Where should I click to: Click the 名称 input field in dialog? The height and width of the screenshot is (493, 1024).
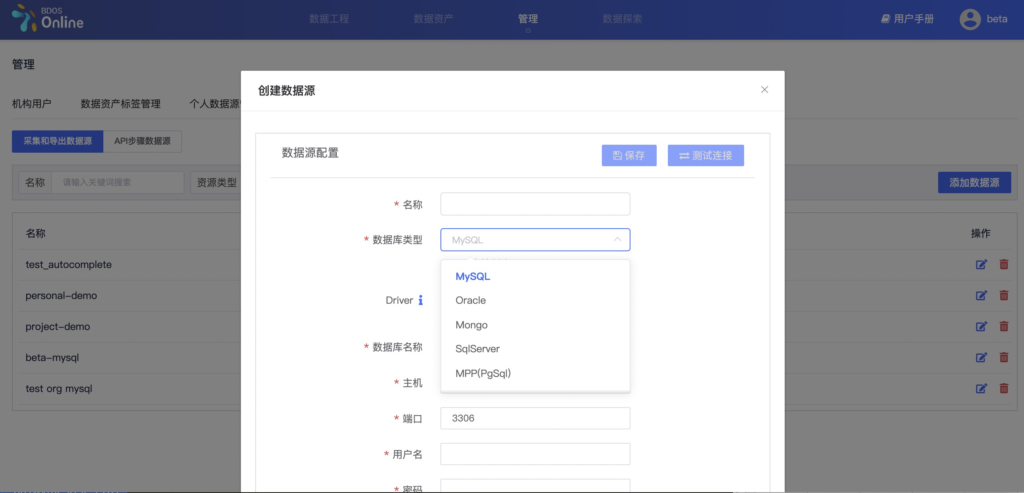pyautogui.click(x=535, y=204)
